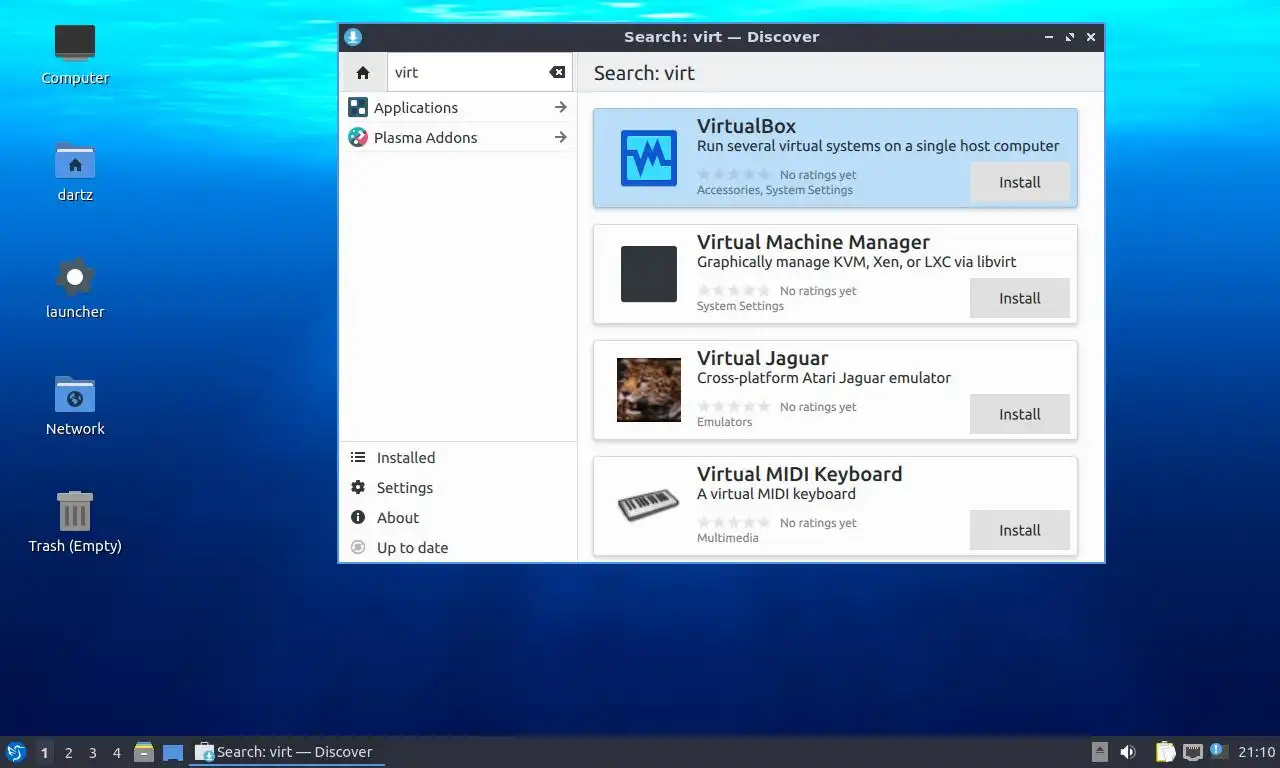Install Virtual Jaguar

click(x=1020, y=414)
